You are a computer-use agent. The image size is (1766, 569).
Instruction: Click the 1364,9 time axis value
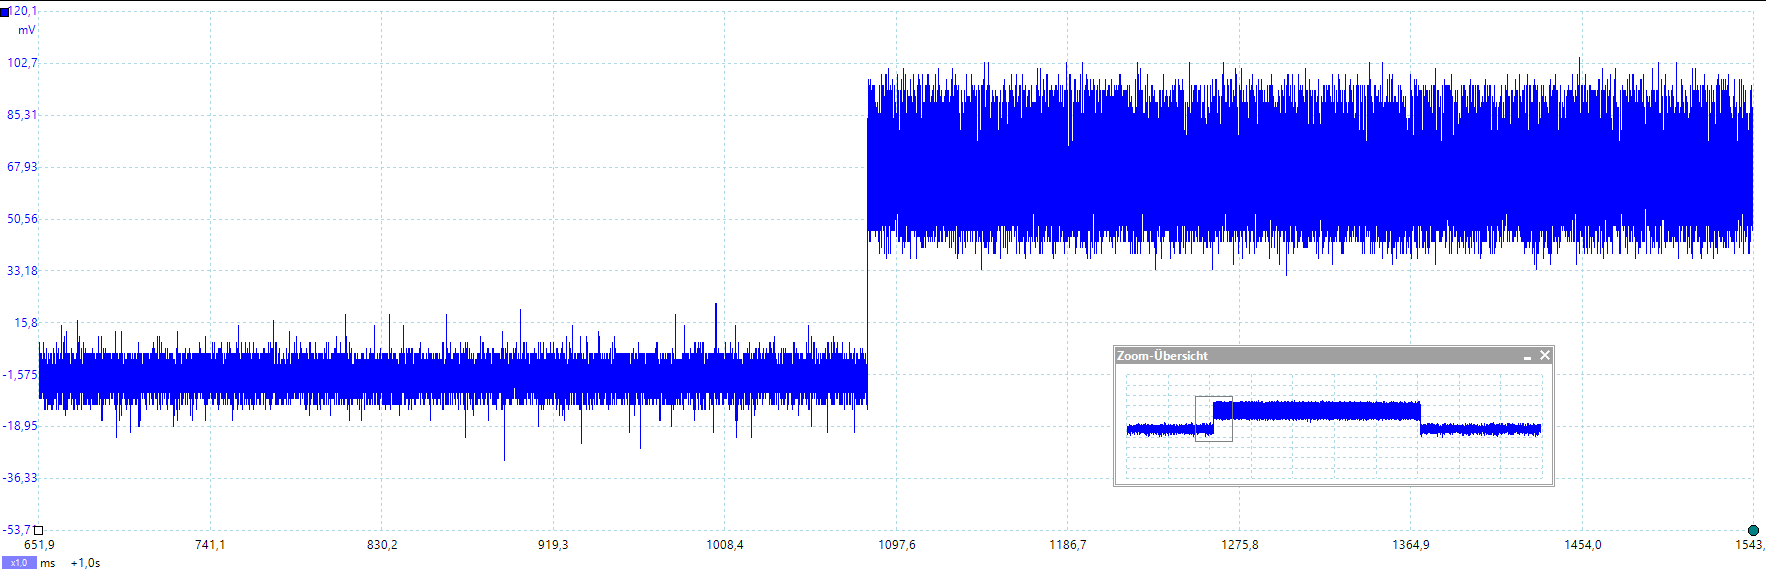point(1411,545)
